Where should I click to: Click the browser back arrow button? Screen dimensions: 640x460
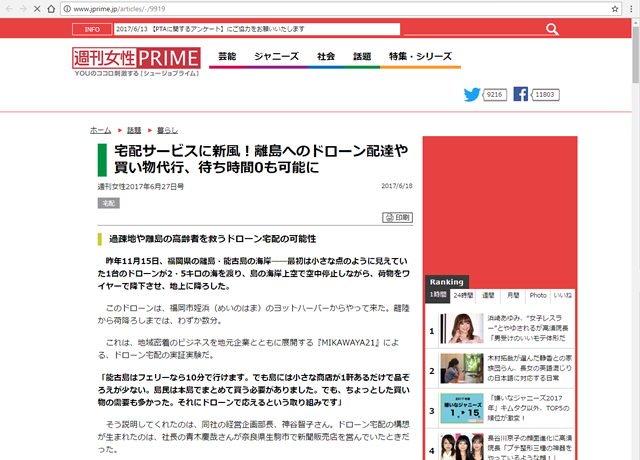(12, 8)
